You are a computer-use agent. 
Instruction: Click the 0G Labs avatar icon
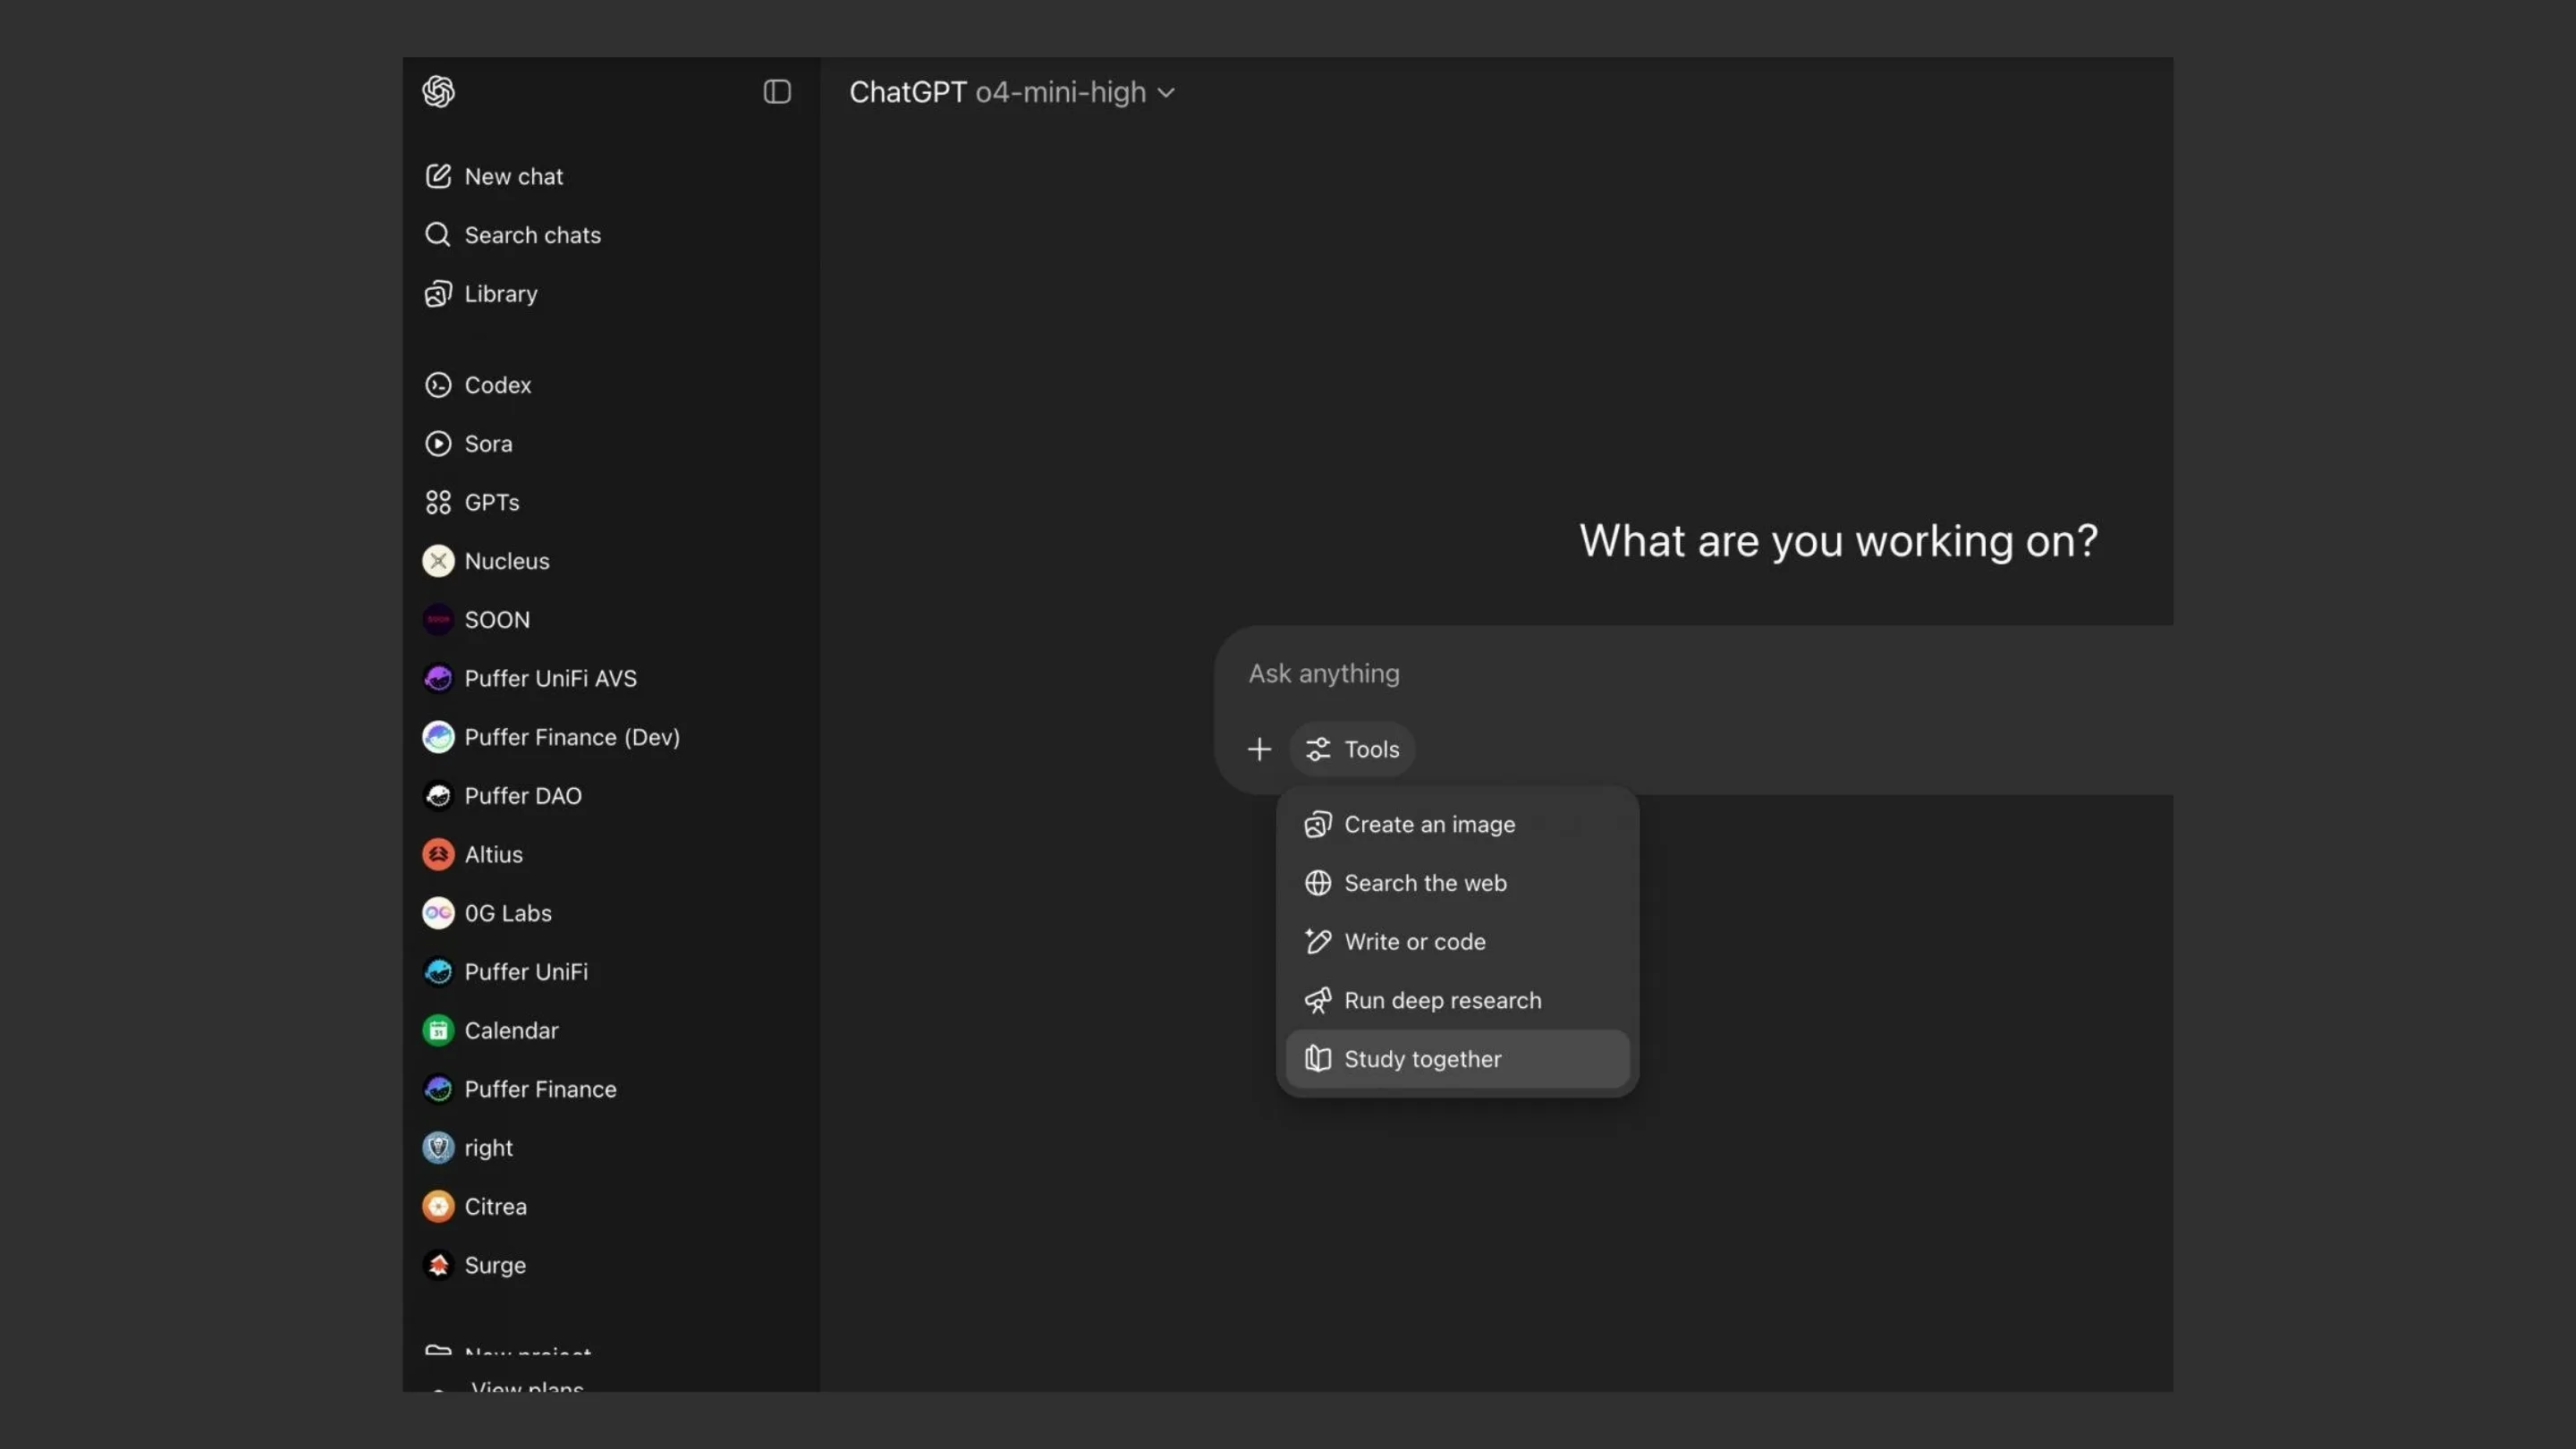pyautogui.click(x=438, y=913)
